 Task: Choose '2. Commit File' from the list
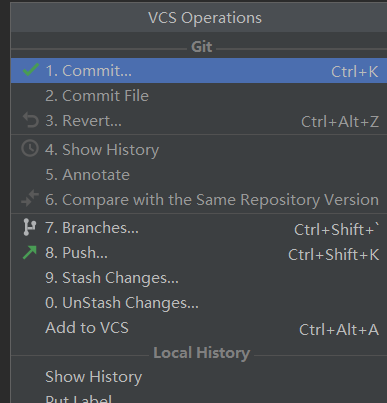click(199, 96)
